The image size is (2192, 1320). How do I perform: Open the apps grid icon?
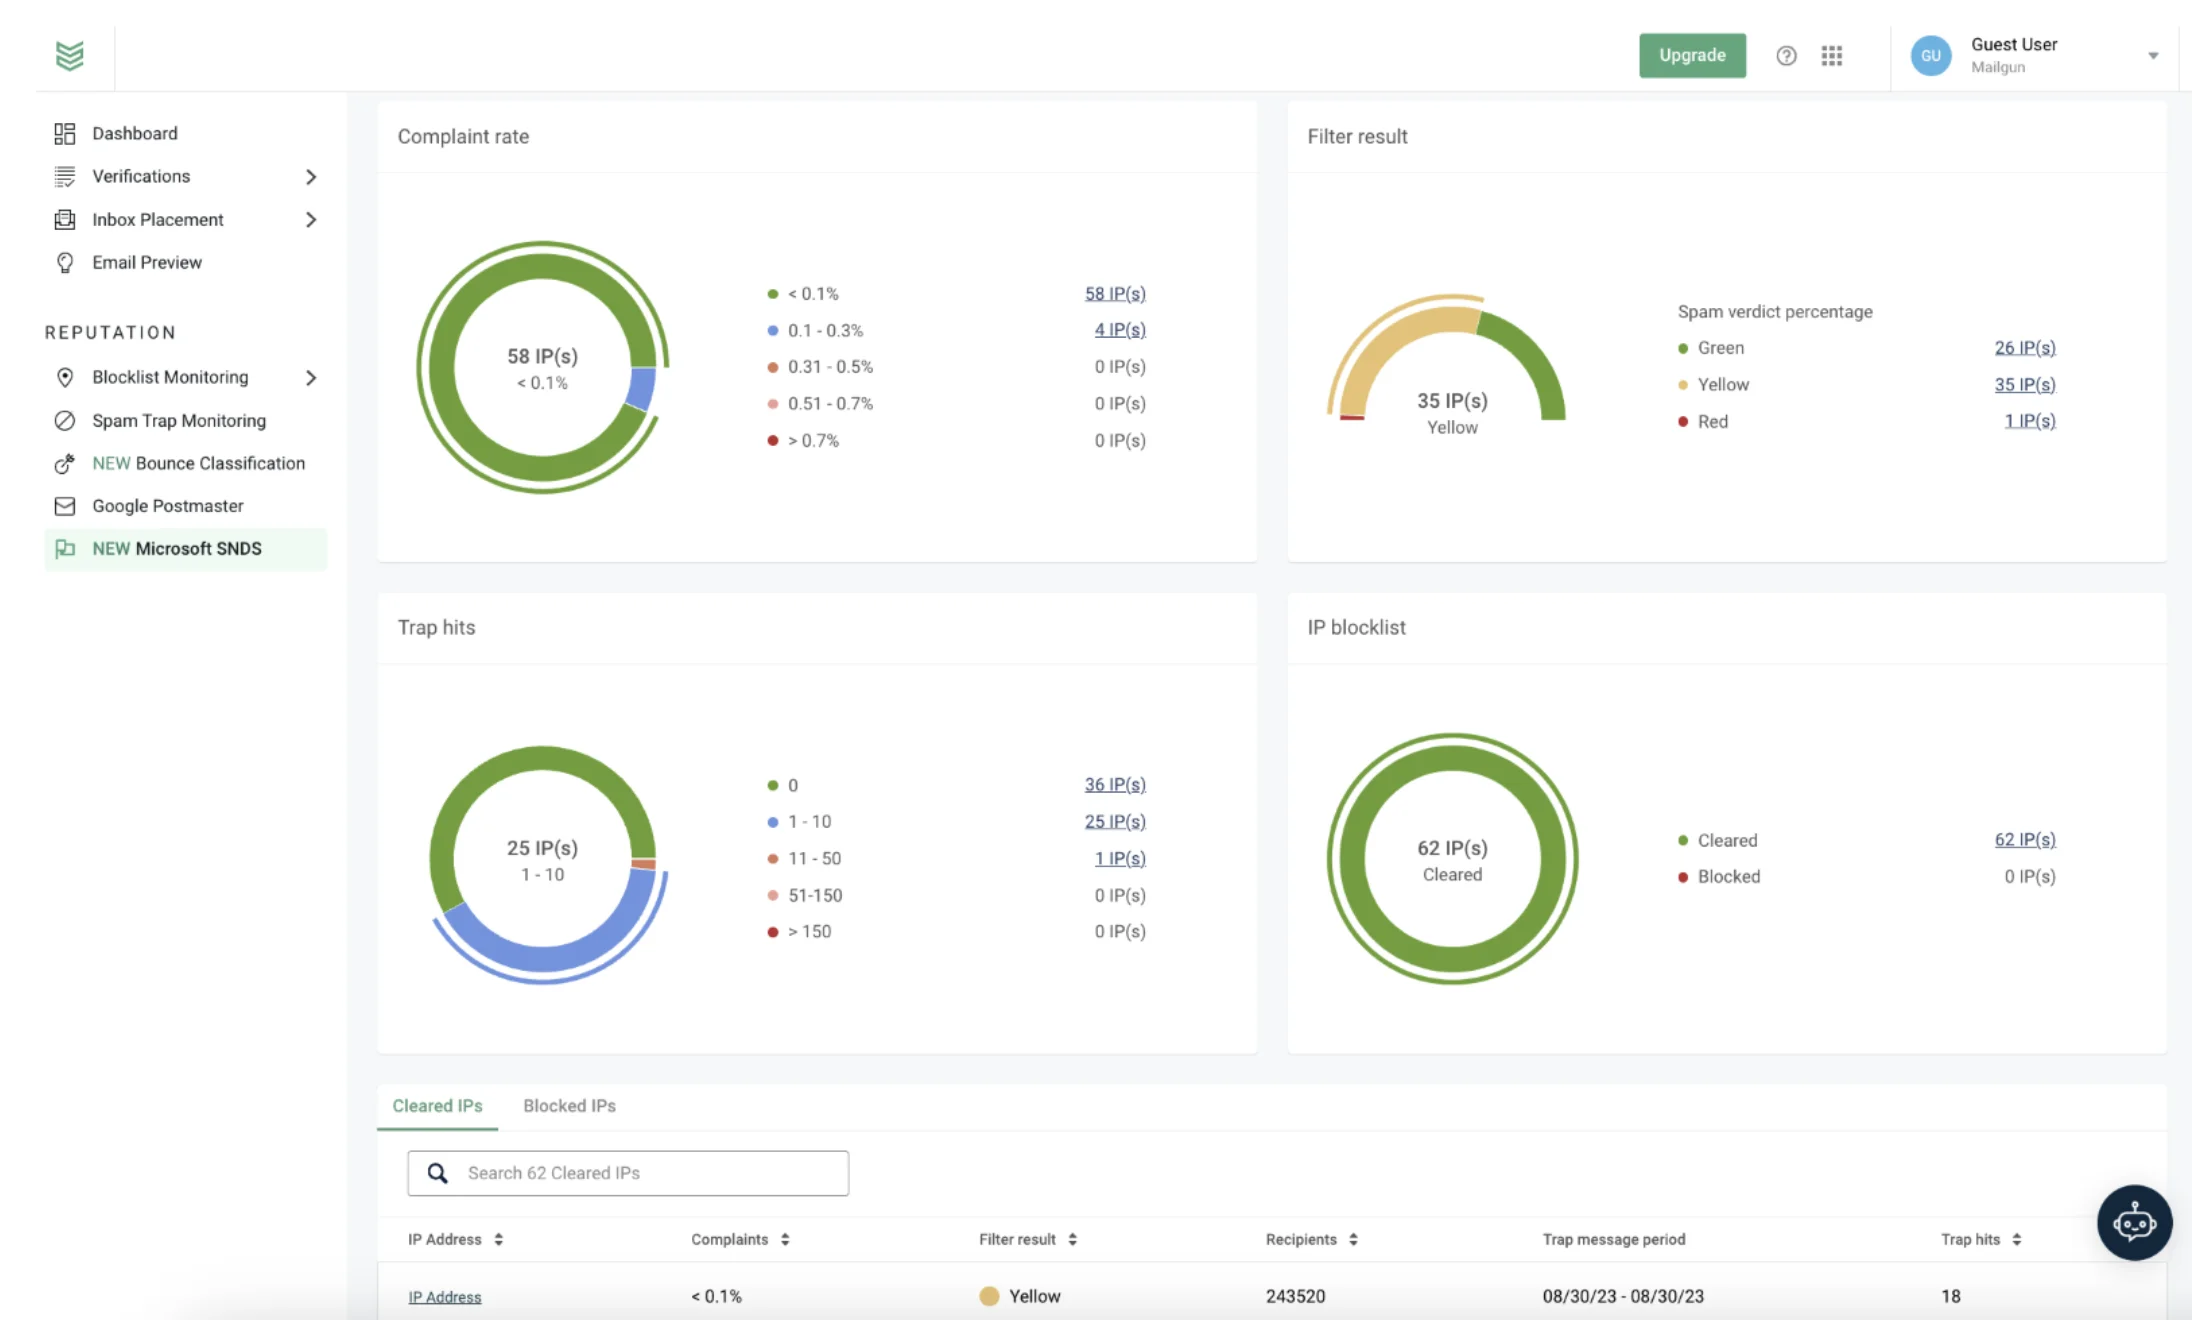click(1832, 56)
